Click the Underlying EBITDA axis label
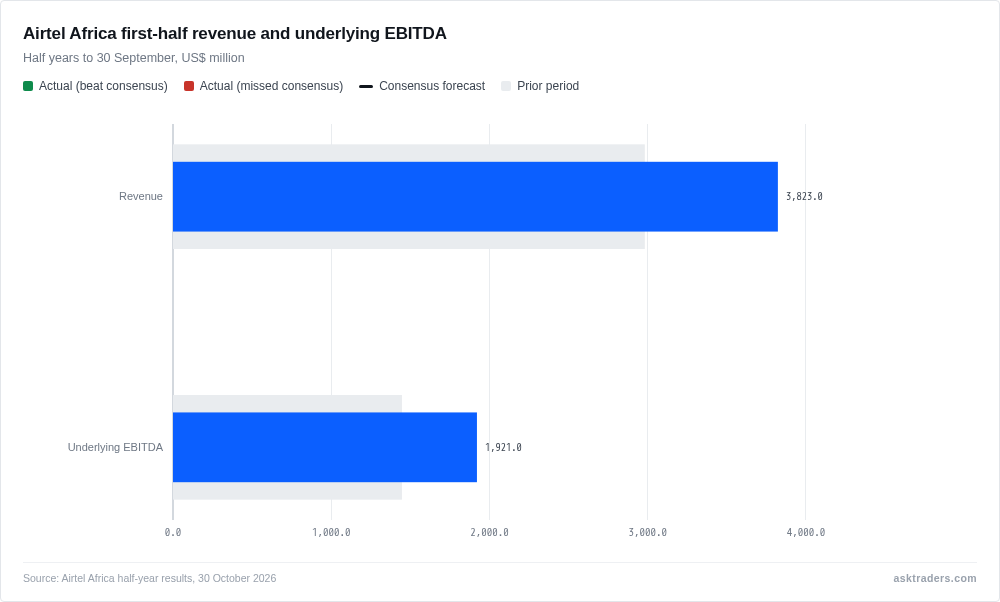Image resolution: width=1000 pixels, height=602 pixels. pyautogui.click(x=115, y=447)
